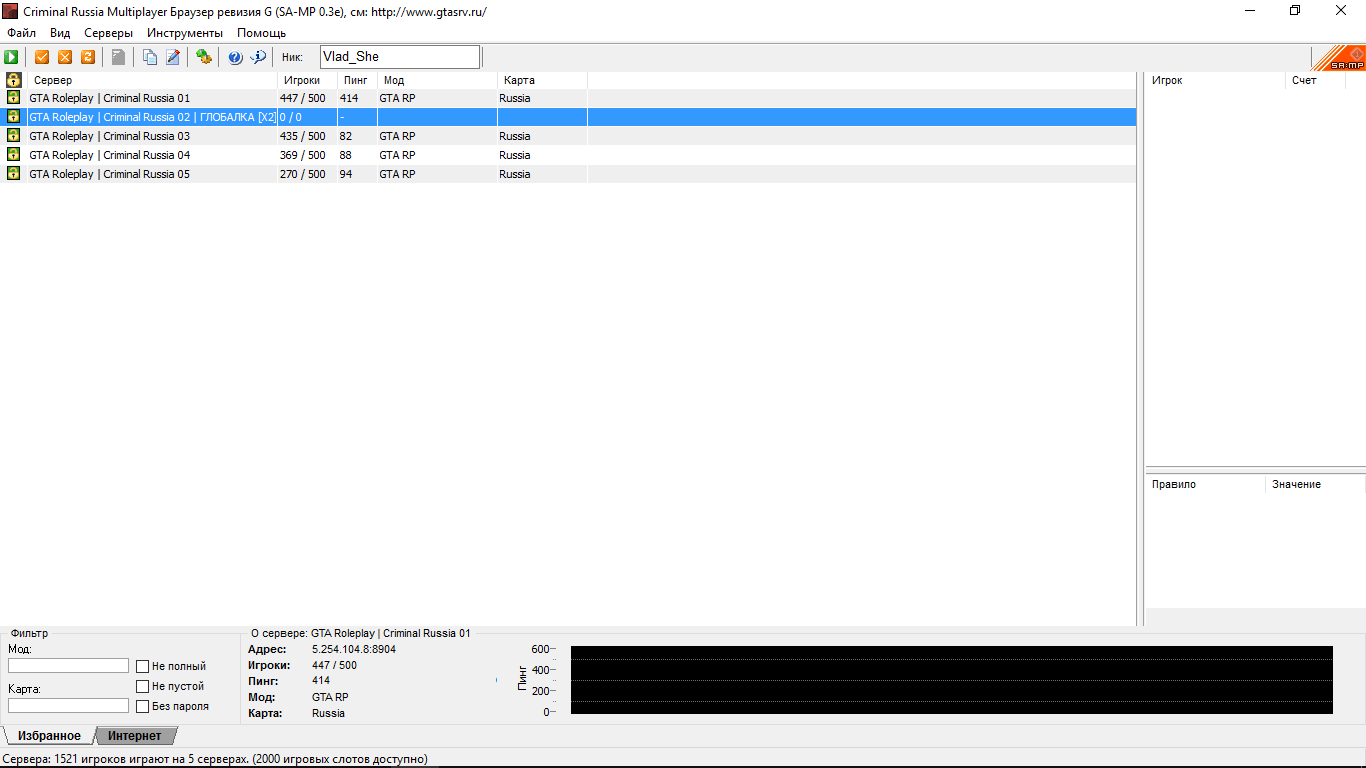Click the lock icon column header
The width and height of the screenshot is (1366, 768).
(x=14, y=80)
